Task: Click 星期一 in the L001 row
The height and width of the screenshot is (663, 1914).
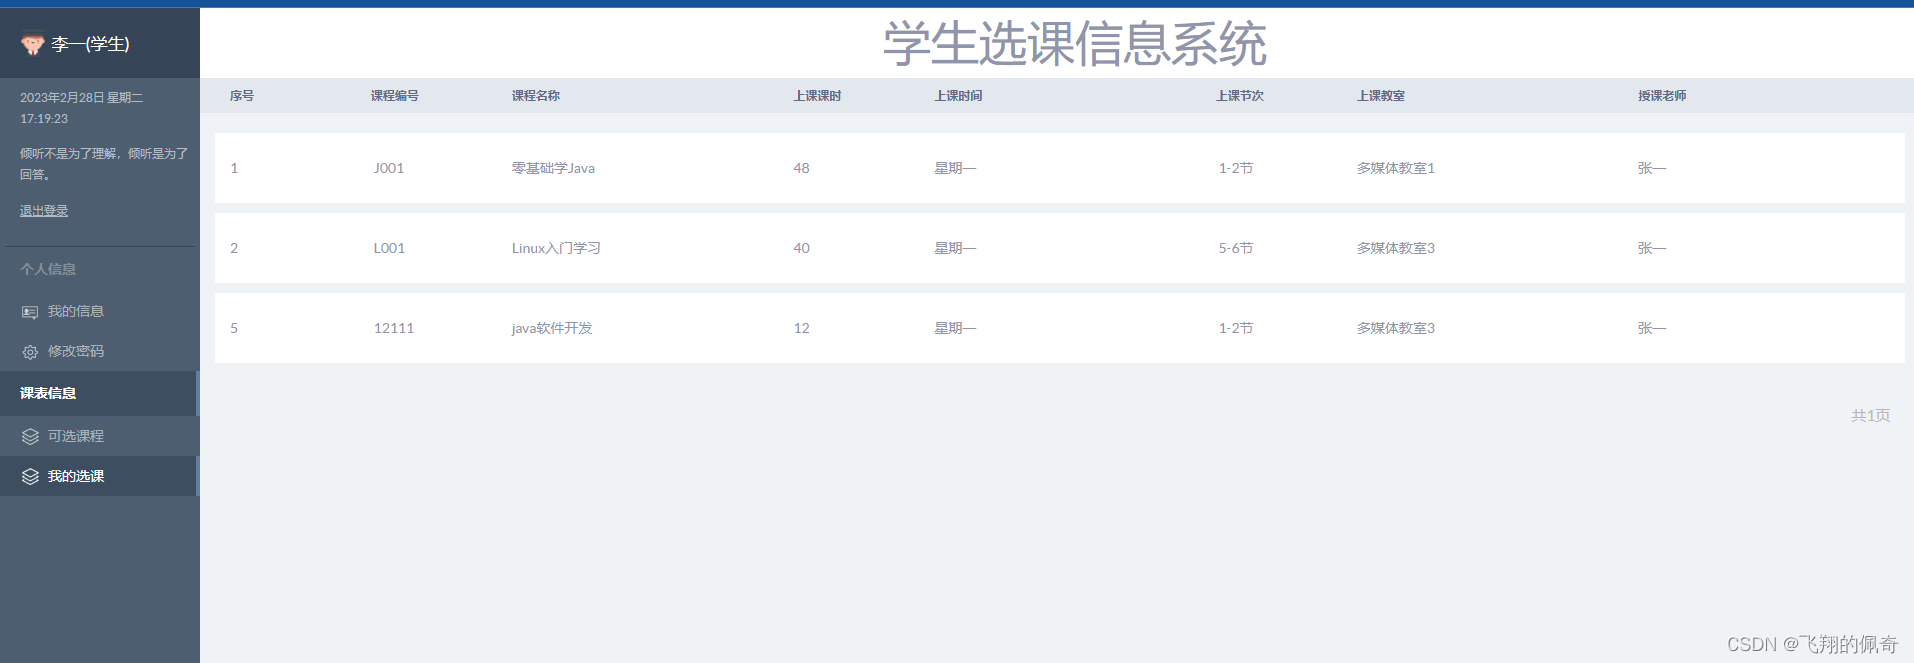Action: pos(955,248)
